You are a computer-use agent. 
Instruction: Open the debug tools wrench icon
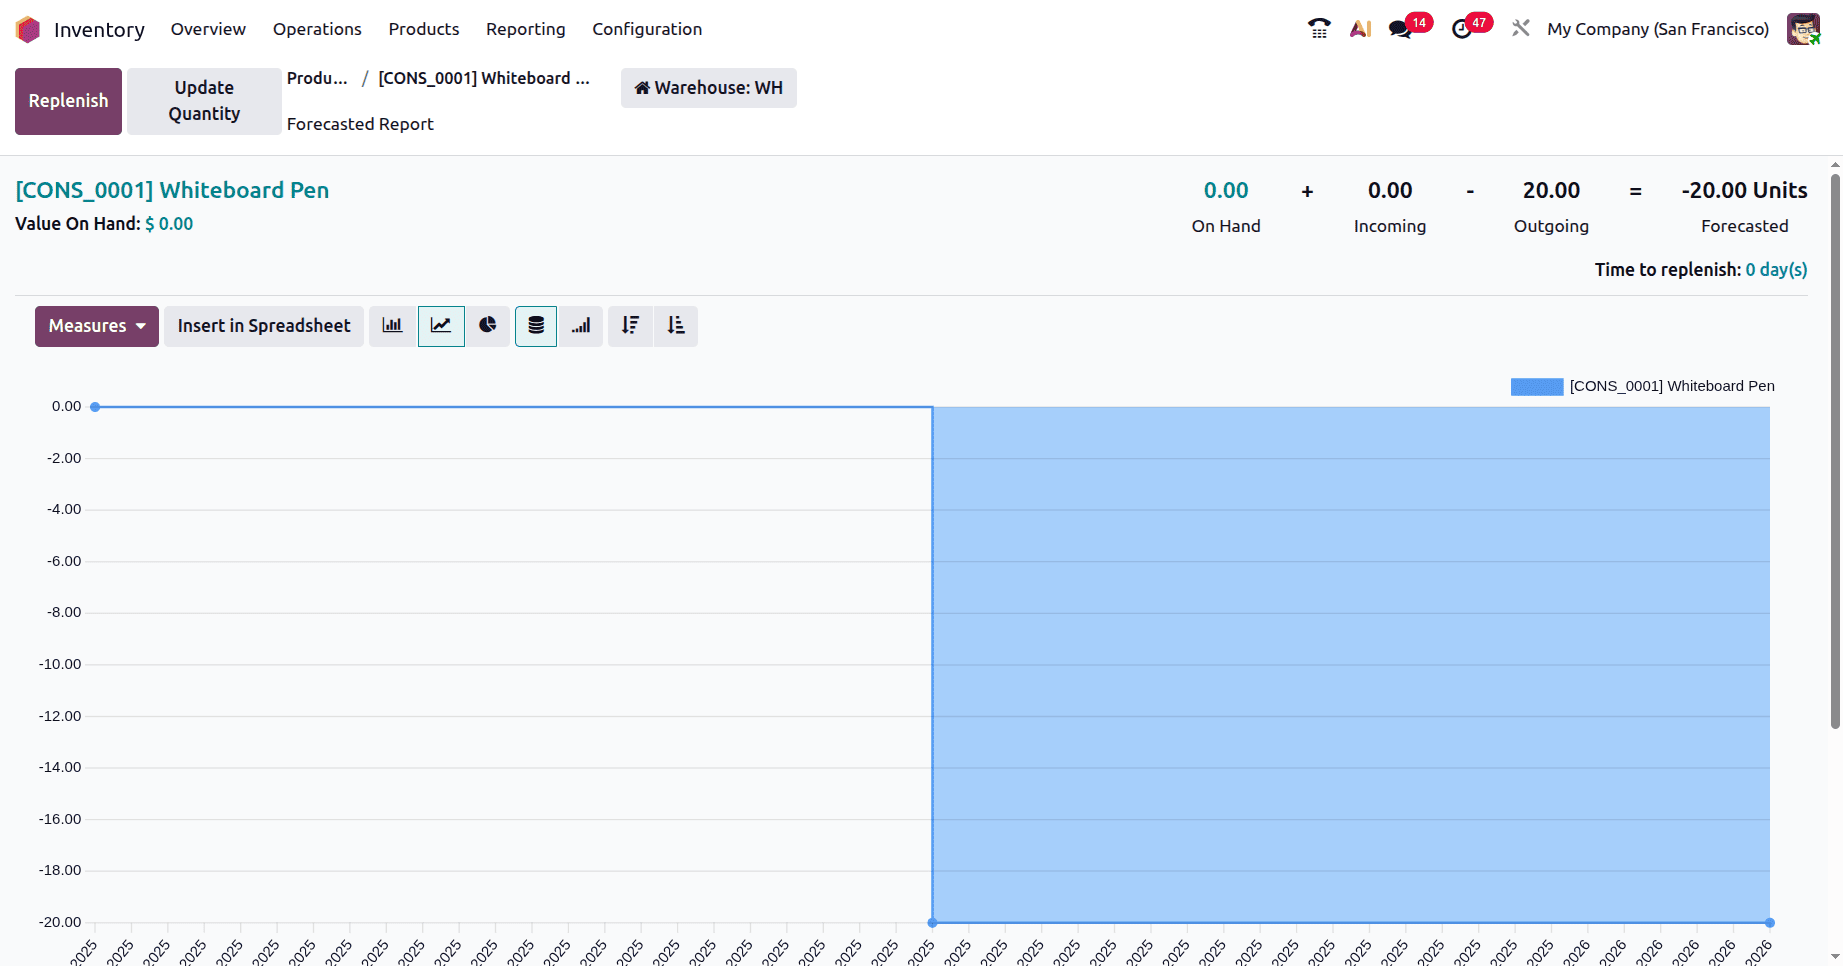coord(1521,29)
